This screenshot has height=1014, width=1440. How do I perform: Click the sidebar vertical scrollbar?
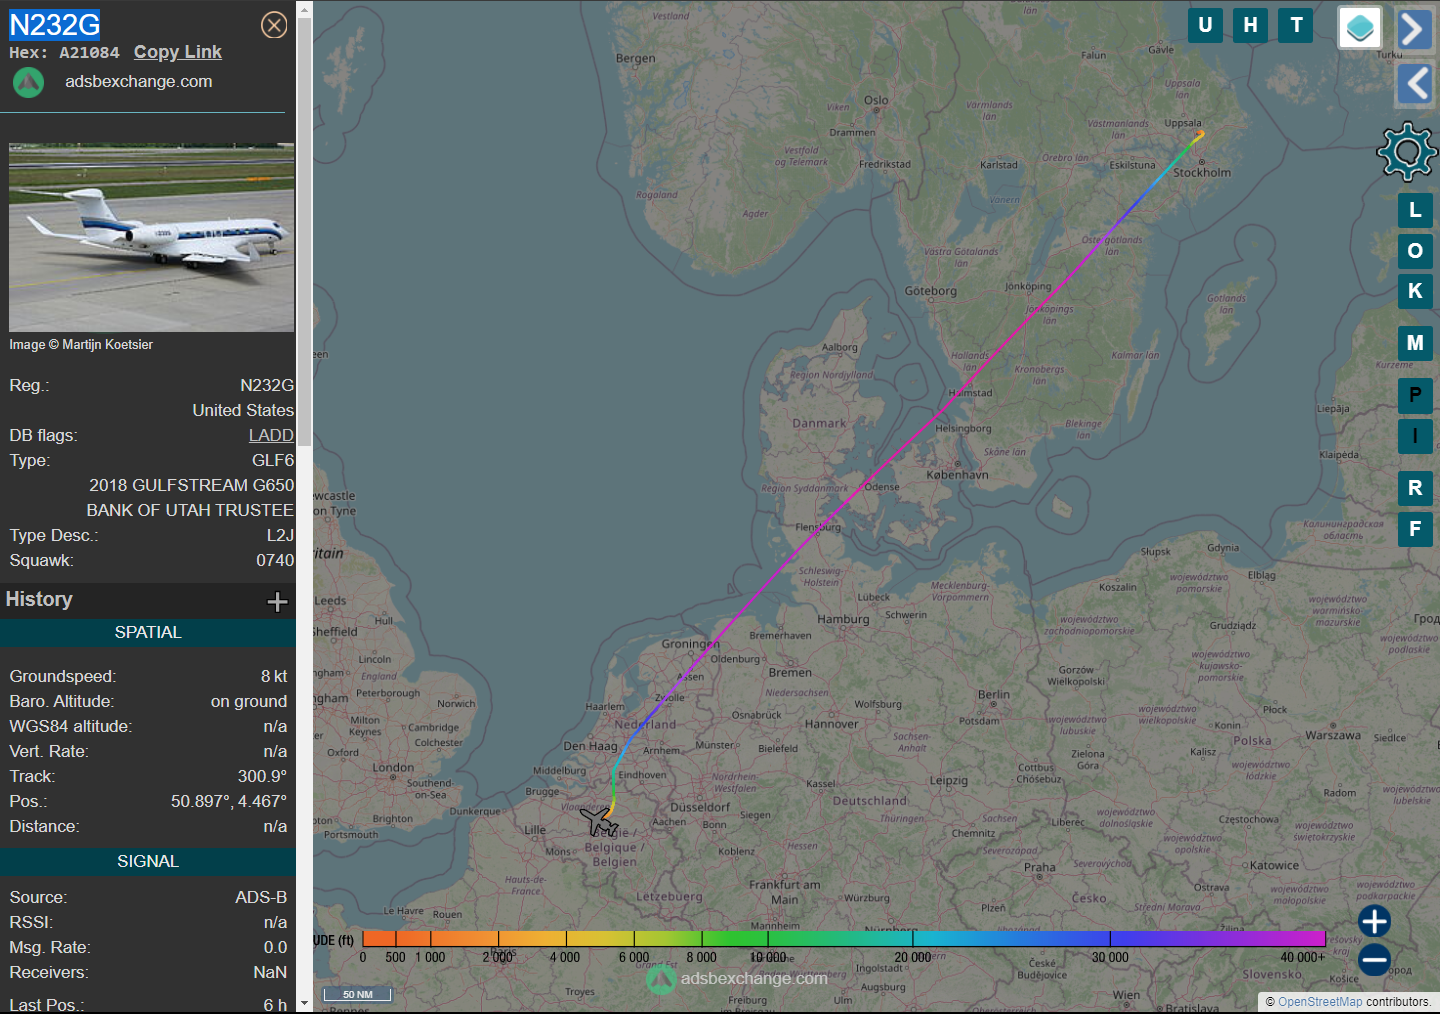(x=304, y=230)
